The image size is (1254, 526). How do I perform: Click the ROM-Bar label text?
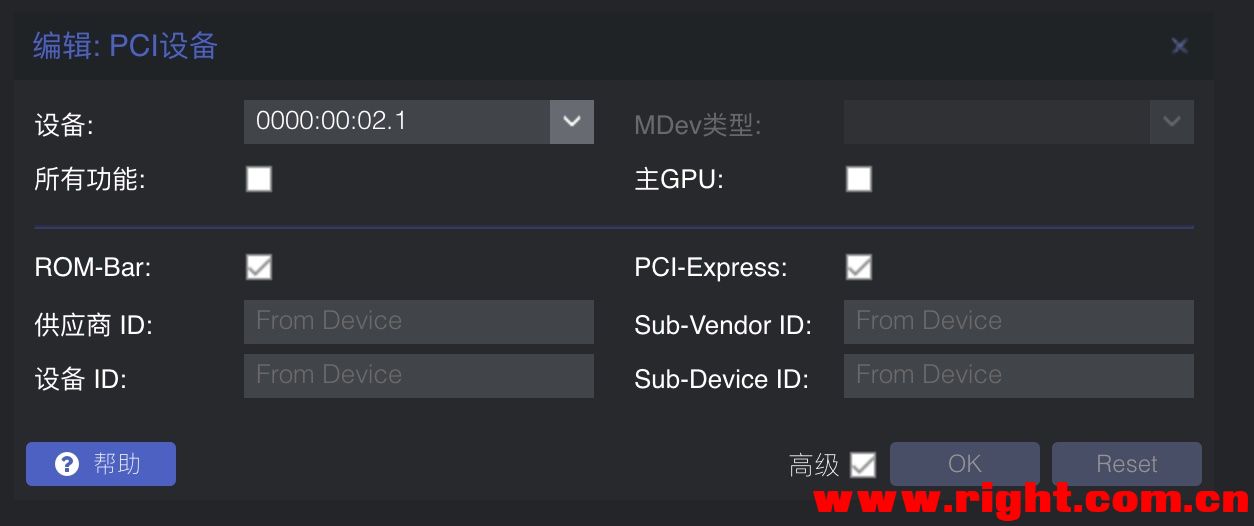pyautogui.click(x=93, y=268)
